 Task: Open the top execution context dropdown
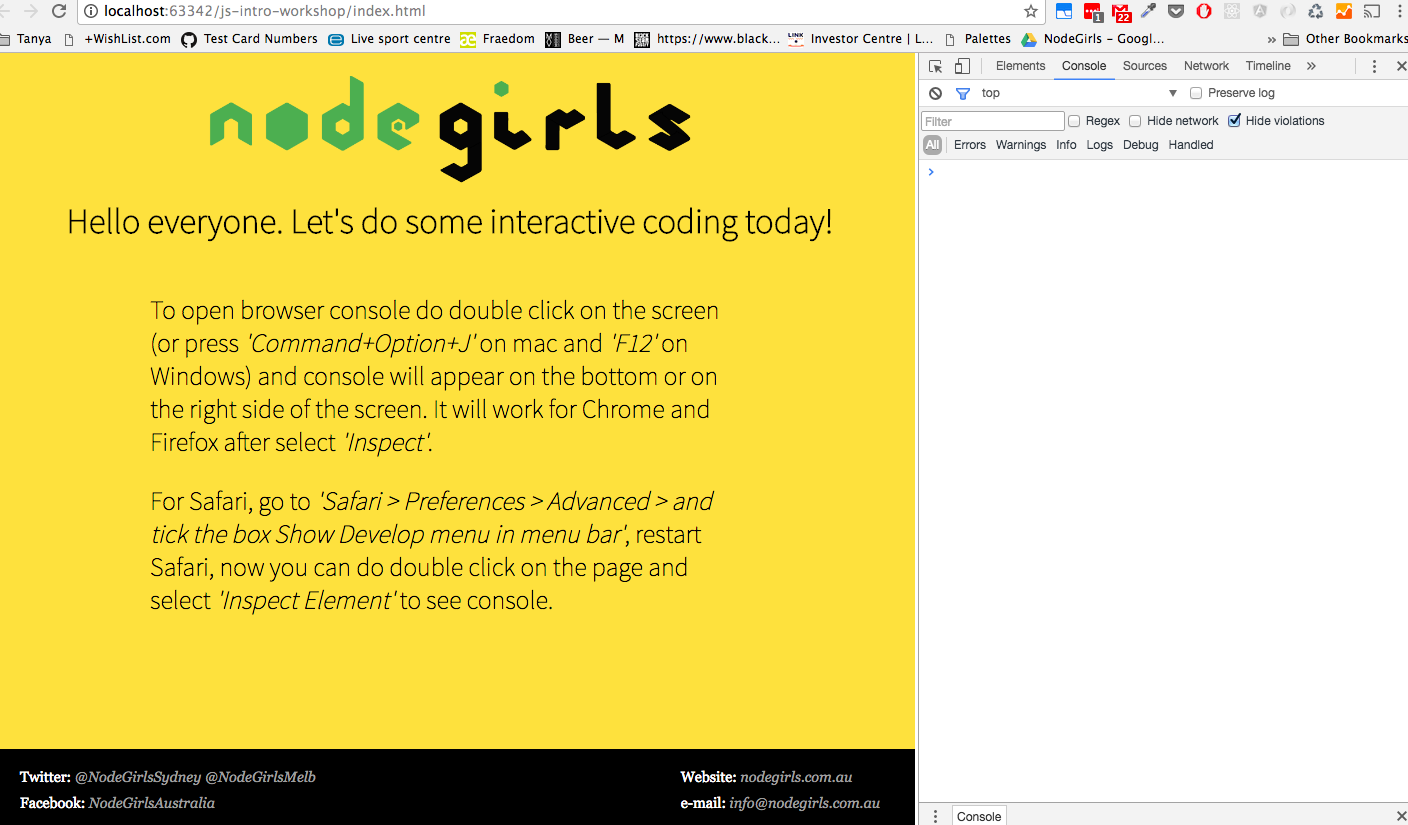pyautogui.click(x=1079, y=93)
